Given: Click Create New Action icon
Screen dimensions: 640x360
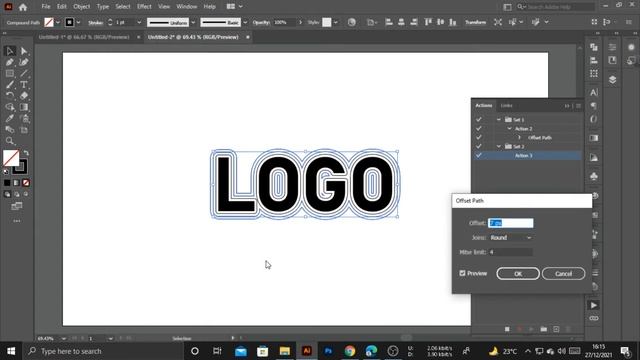Looking at the screenshot, I should (556, 329).
